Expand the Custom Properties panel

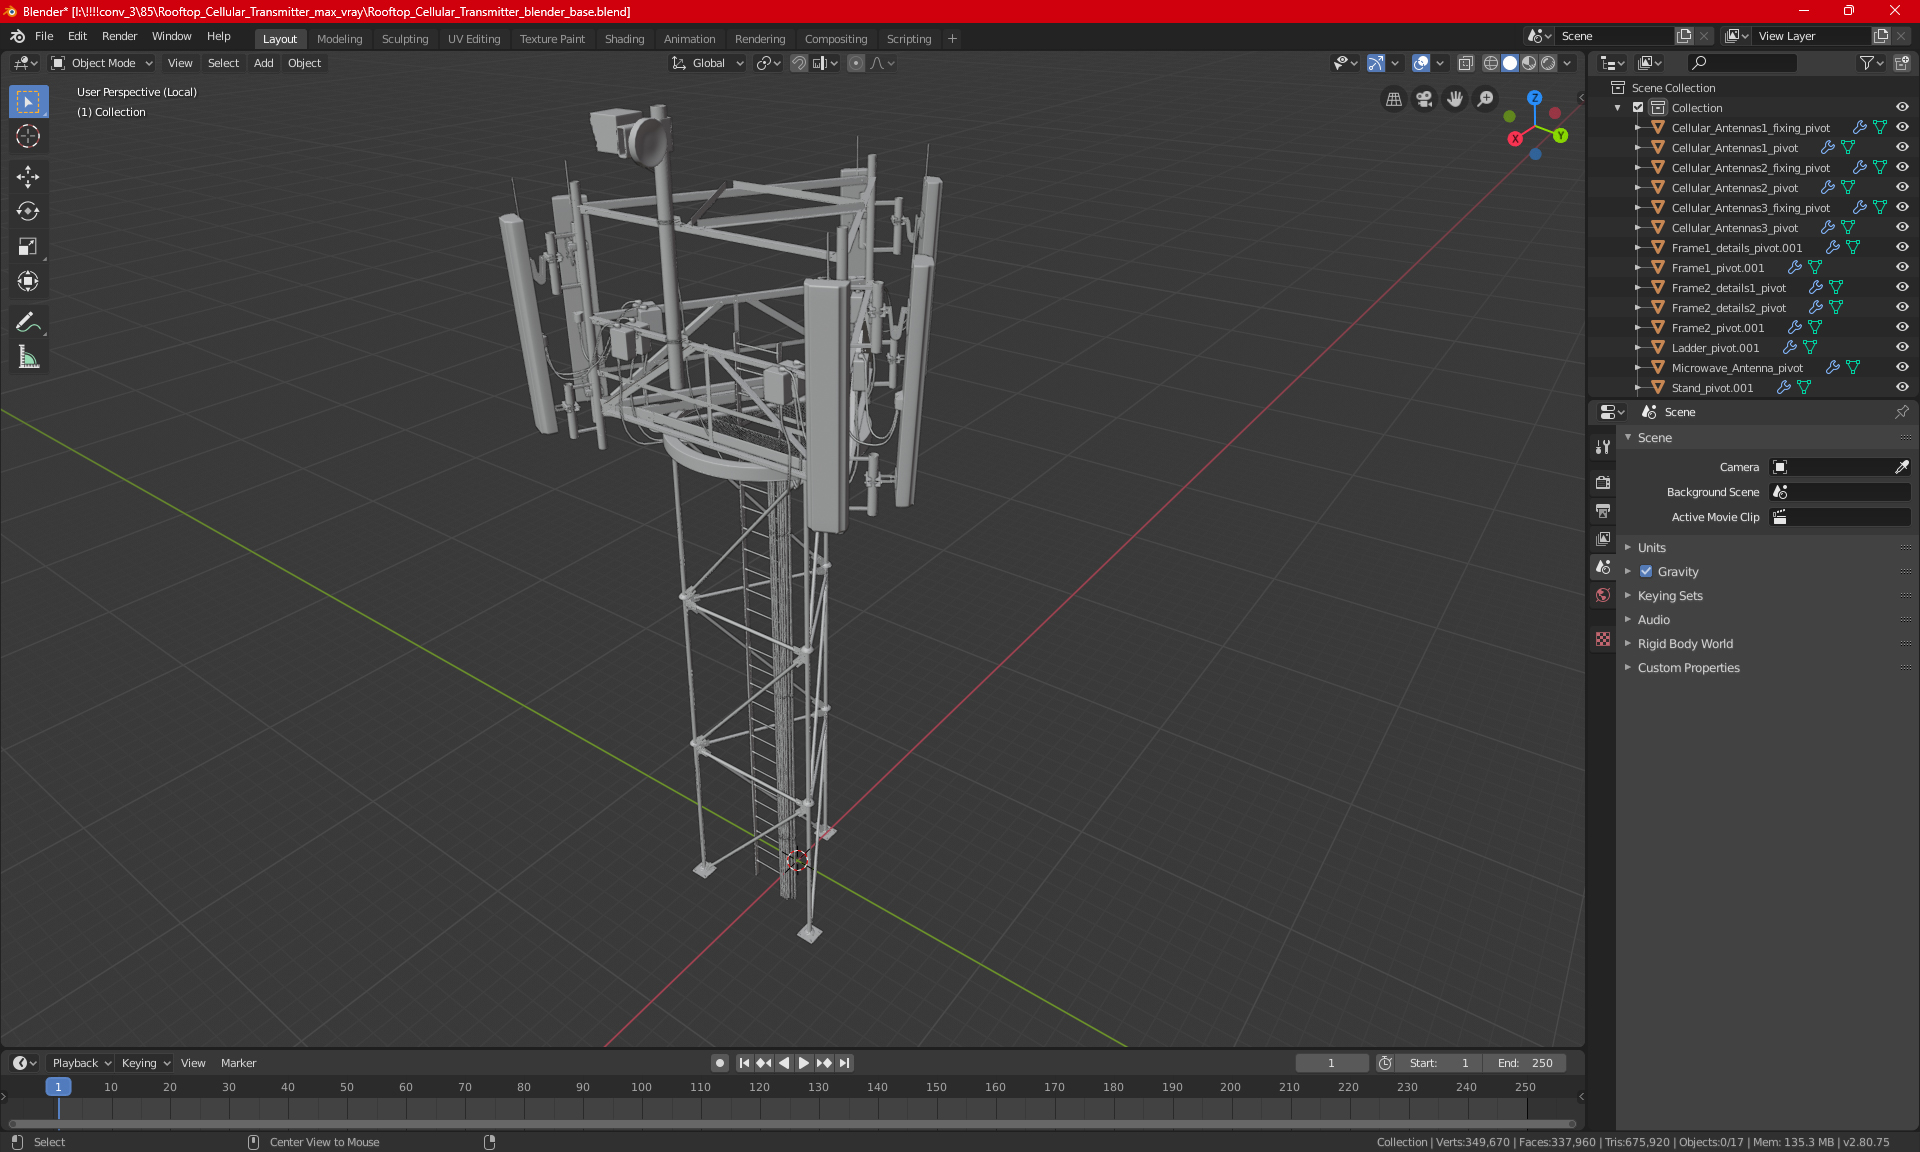(x=1688, y=668)
